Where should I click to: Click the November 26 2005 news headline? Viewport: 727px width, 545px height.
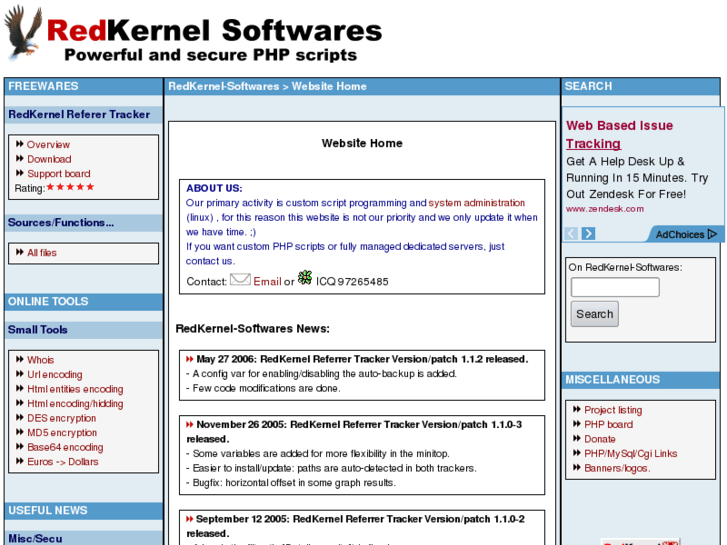pos(354,431)
